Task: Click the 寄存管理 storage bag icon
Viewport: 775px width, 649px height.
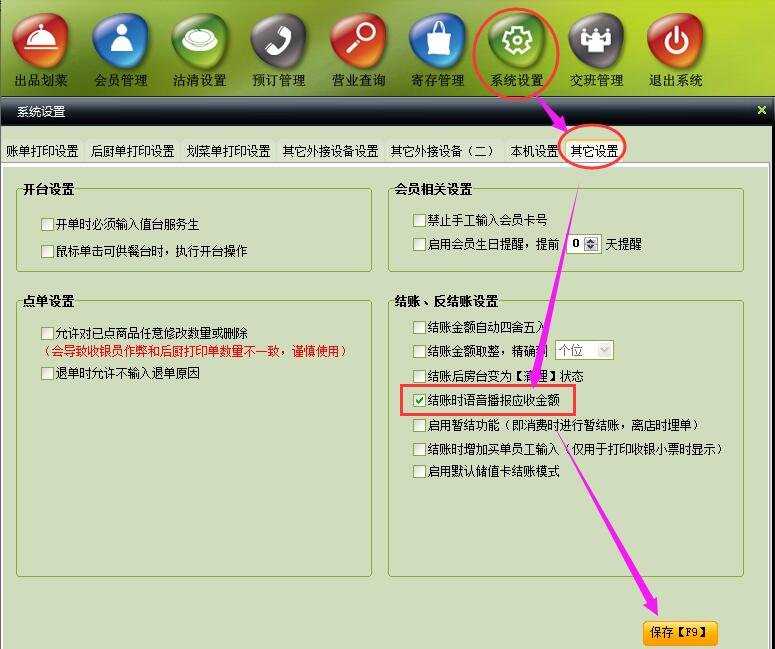Action: (437, 42)
